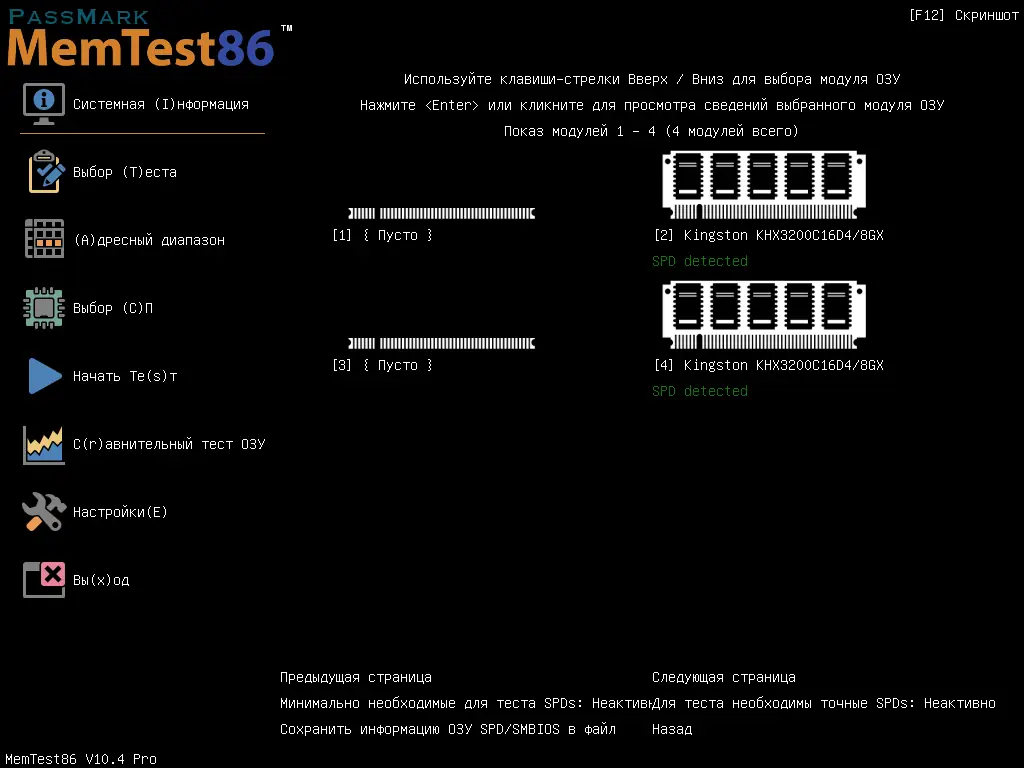Click 'Предыдущая страница' link
This screenshot has width=1024, height=768.
coord(356,677)
